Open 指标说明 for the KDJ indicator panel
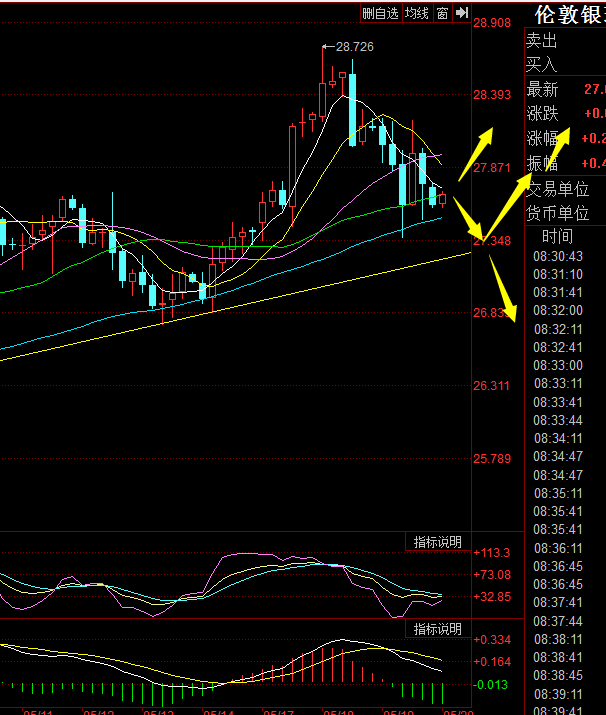Screen dimensions: 606x715 (438, 542)
